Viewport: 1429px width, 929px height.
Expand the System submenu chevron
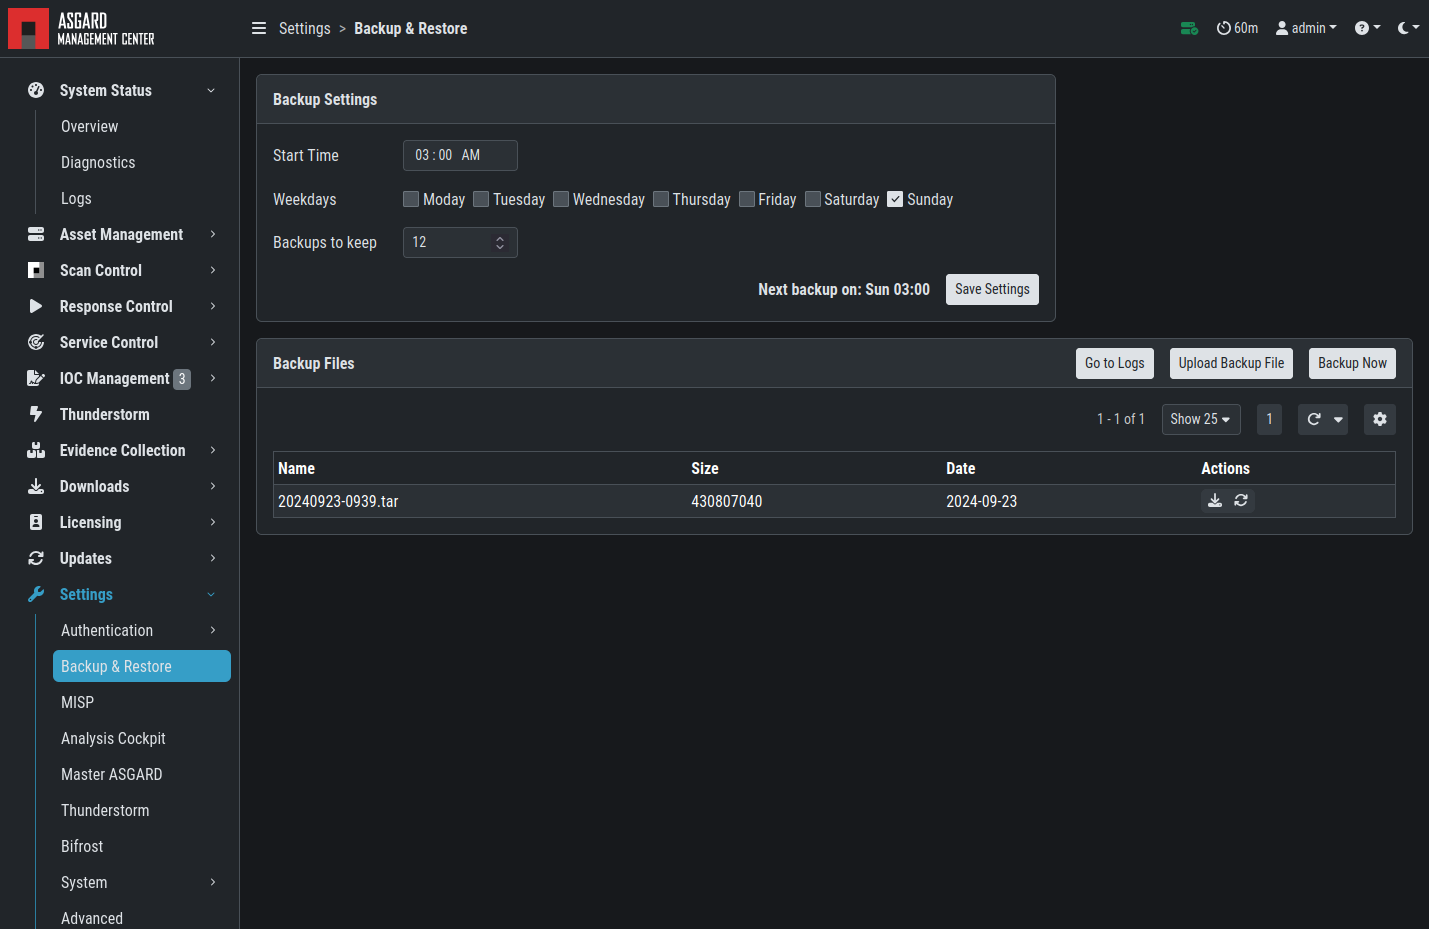212,882
